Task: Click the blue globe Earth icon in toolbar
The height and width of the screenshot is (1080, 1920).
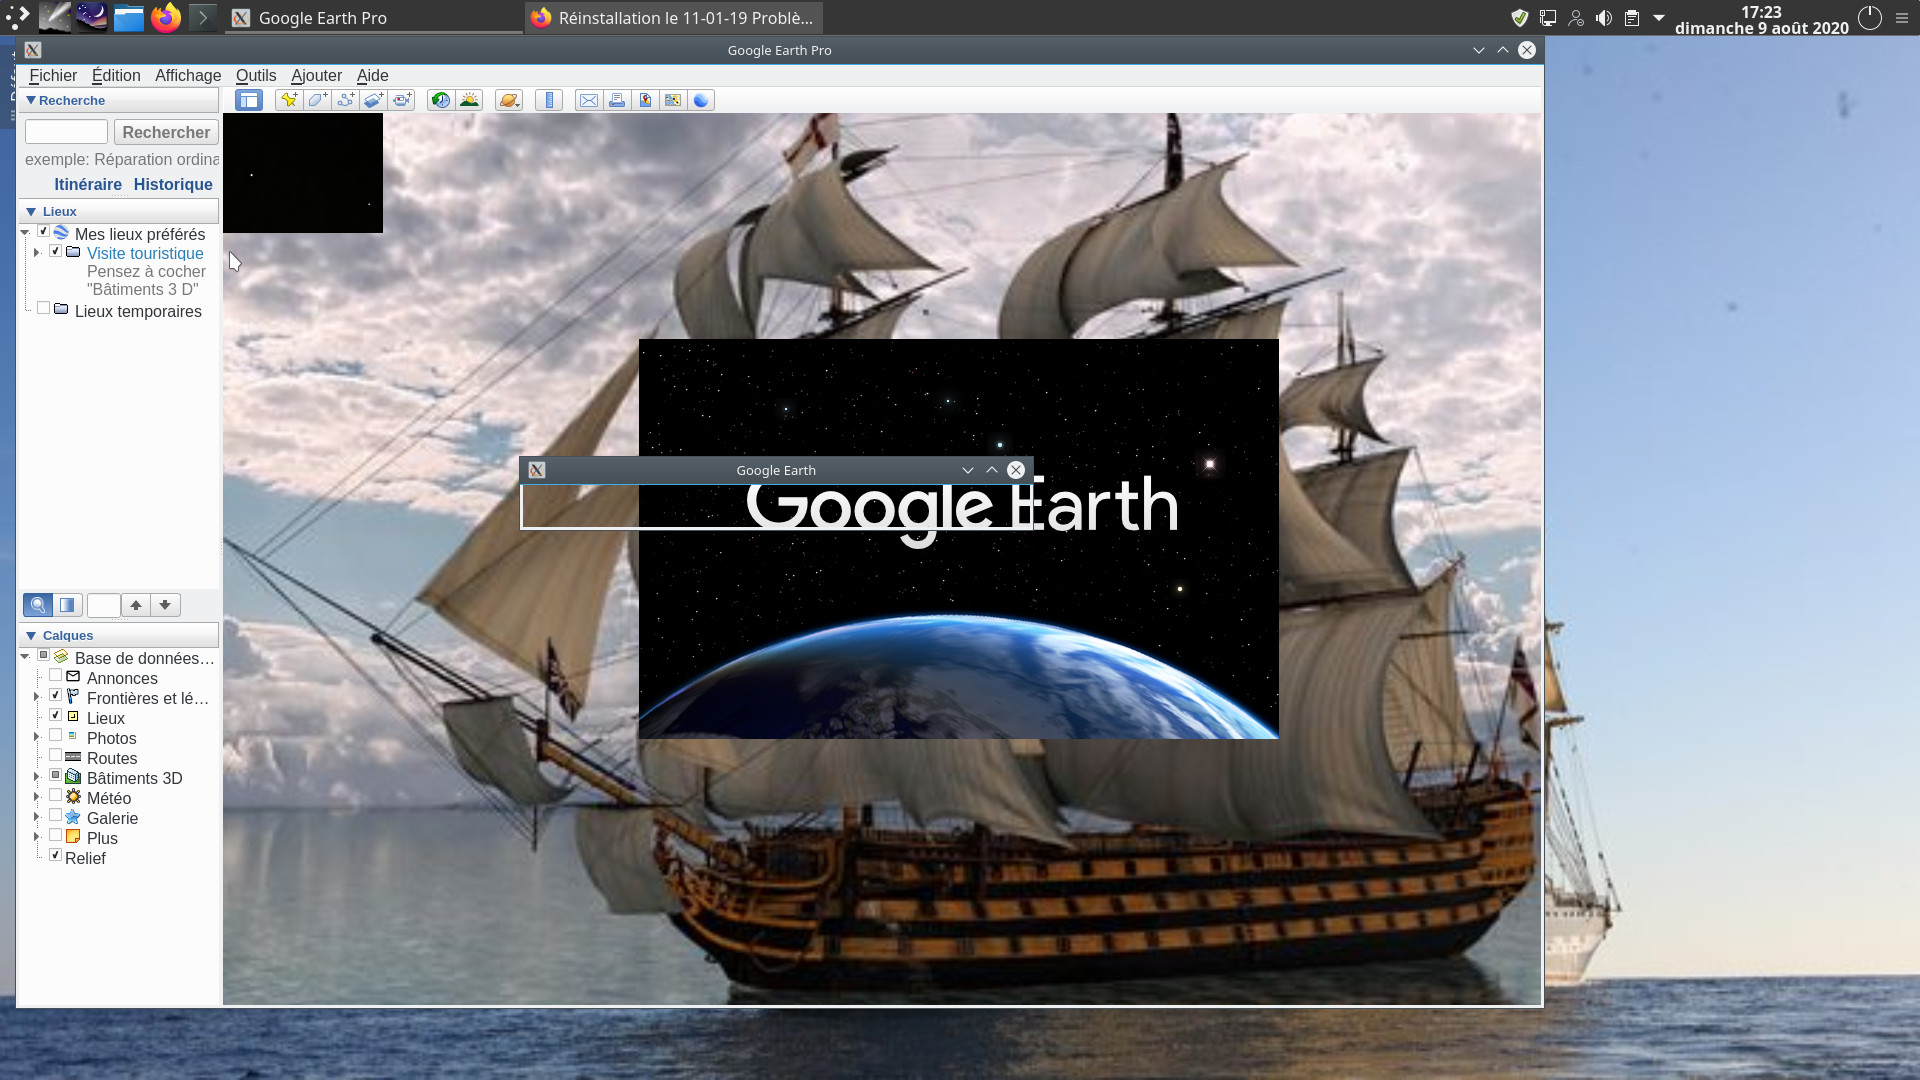Action: tap(701, 100)
